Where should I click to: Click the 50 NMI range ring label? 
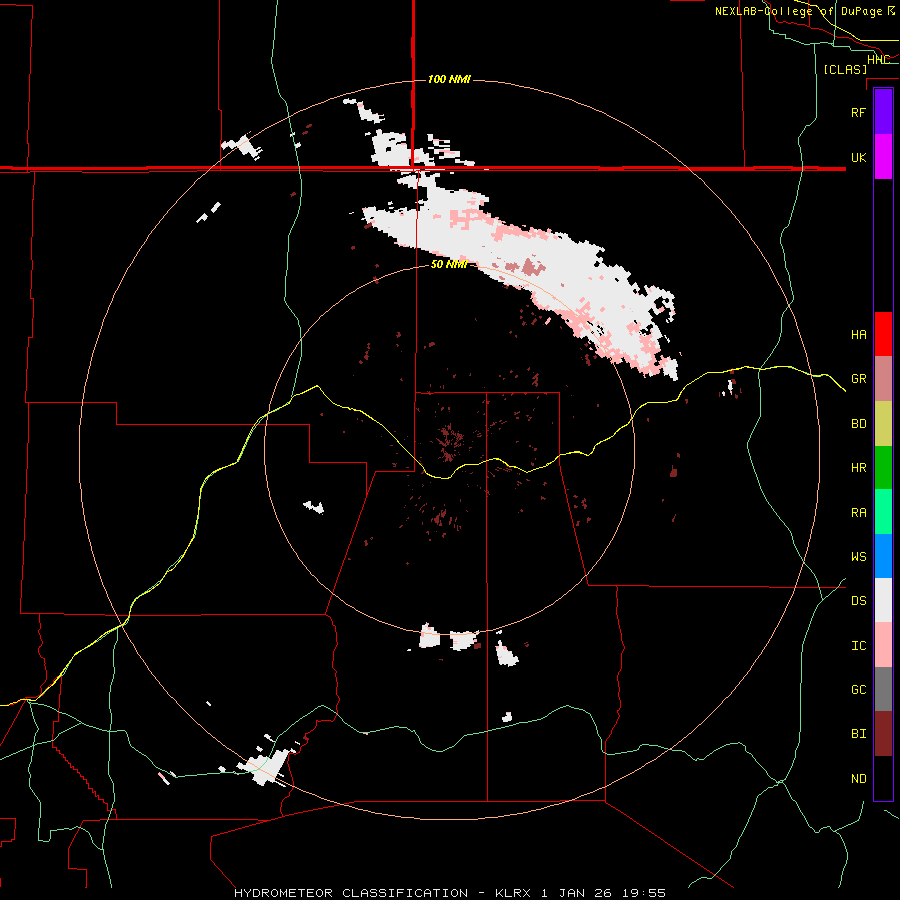click(449, 264)
